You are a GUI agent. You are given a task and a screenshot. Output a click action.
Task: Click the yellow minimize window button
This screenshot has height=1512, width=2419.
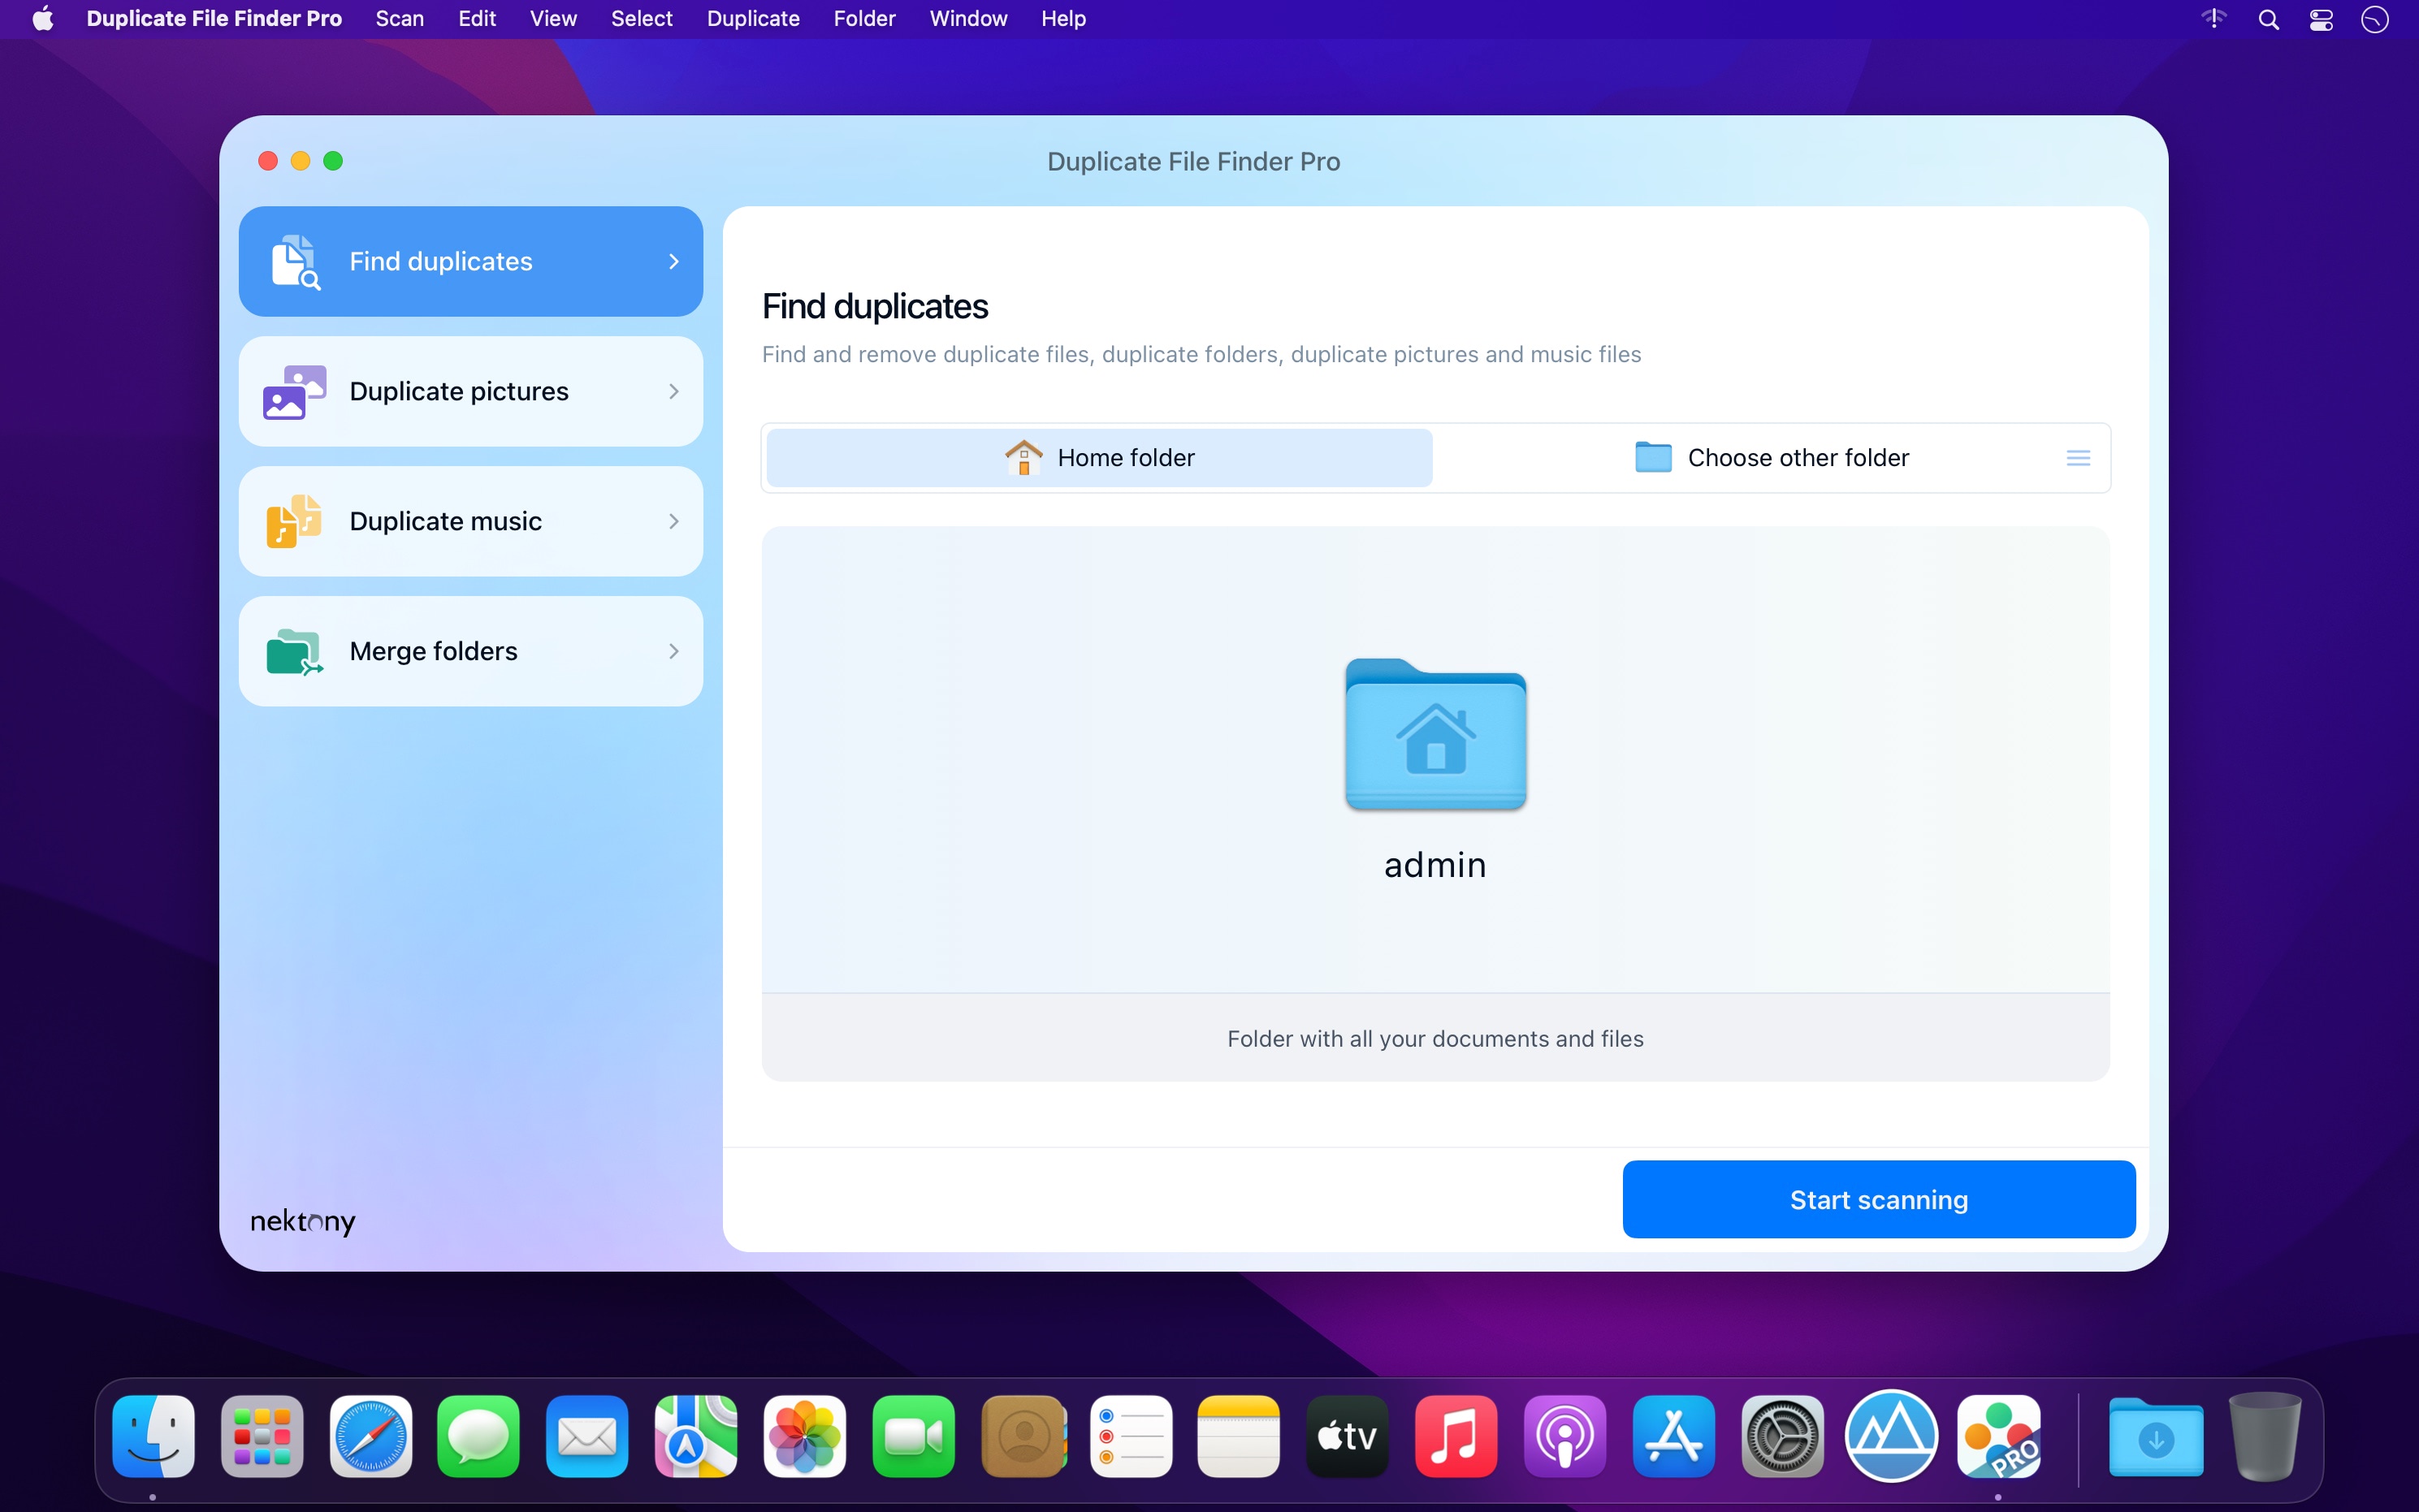pyautogui.click(x=300, y=161)
